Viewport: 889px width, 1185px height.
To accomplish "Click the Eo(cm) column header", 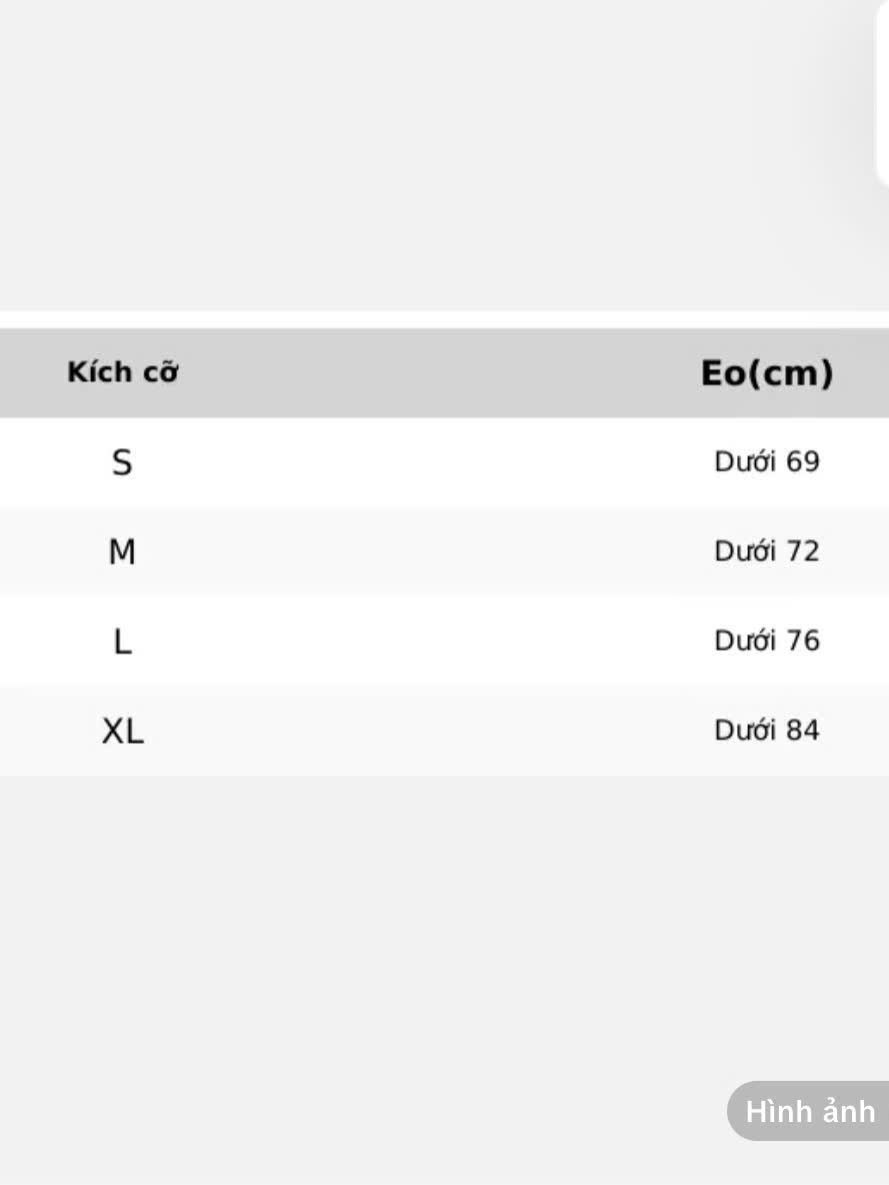I will [766, 373].
